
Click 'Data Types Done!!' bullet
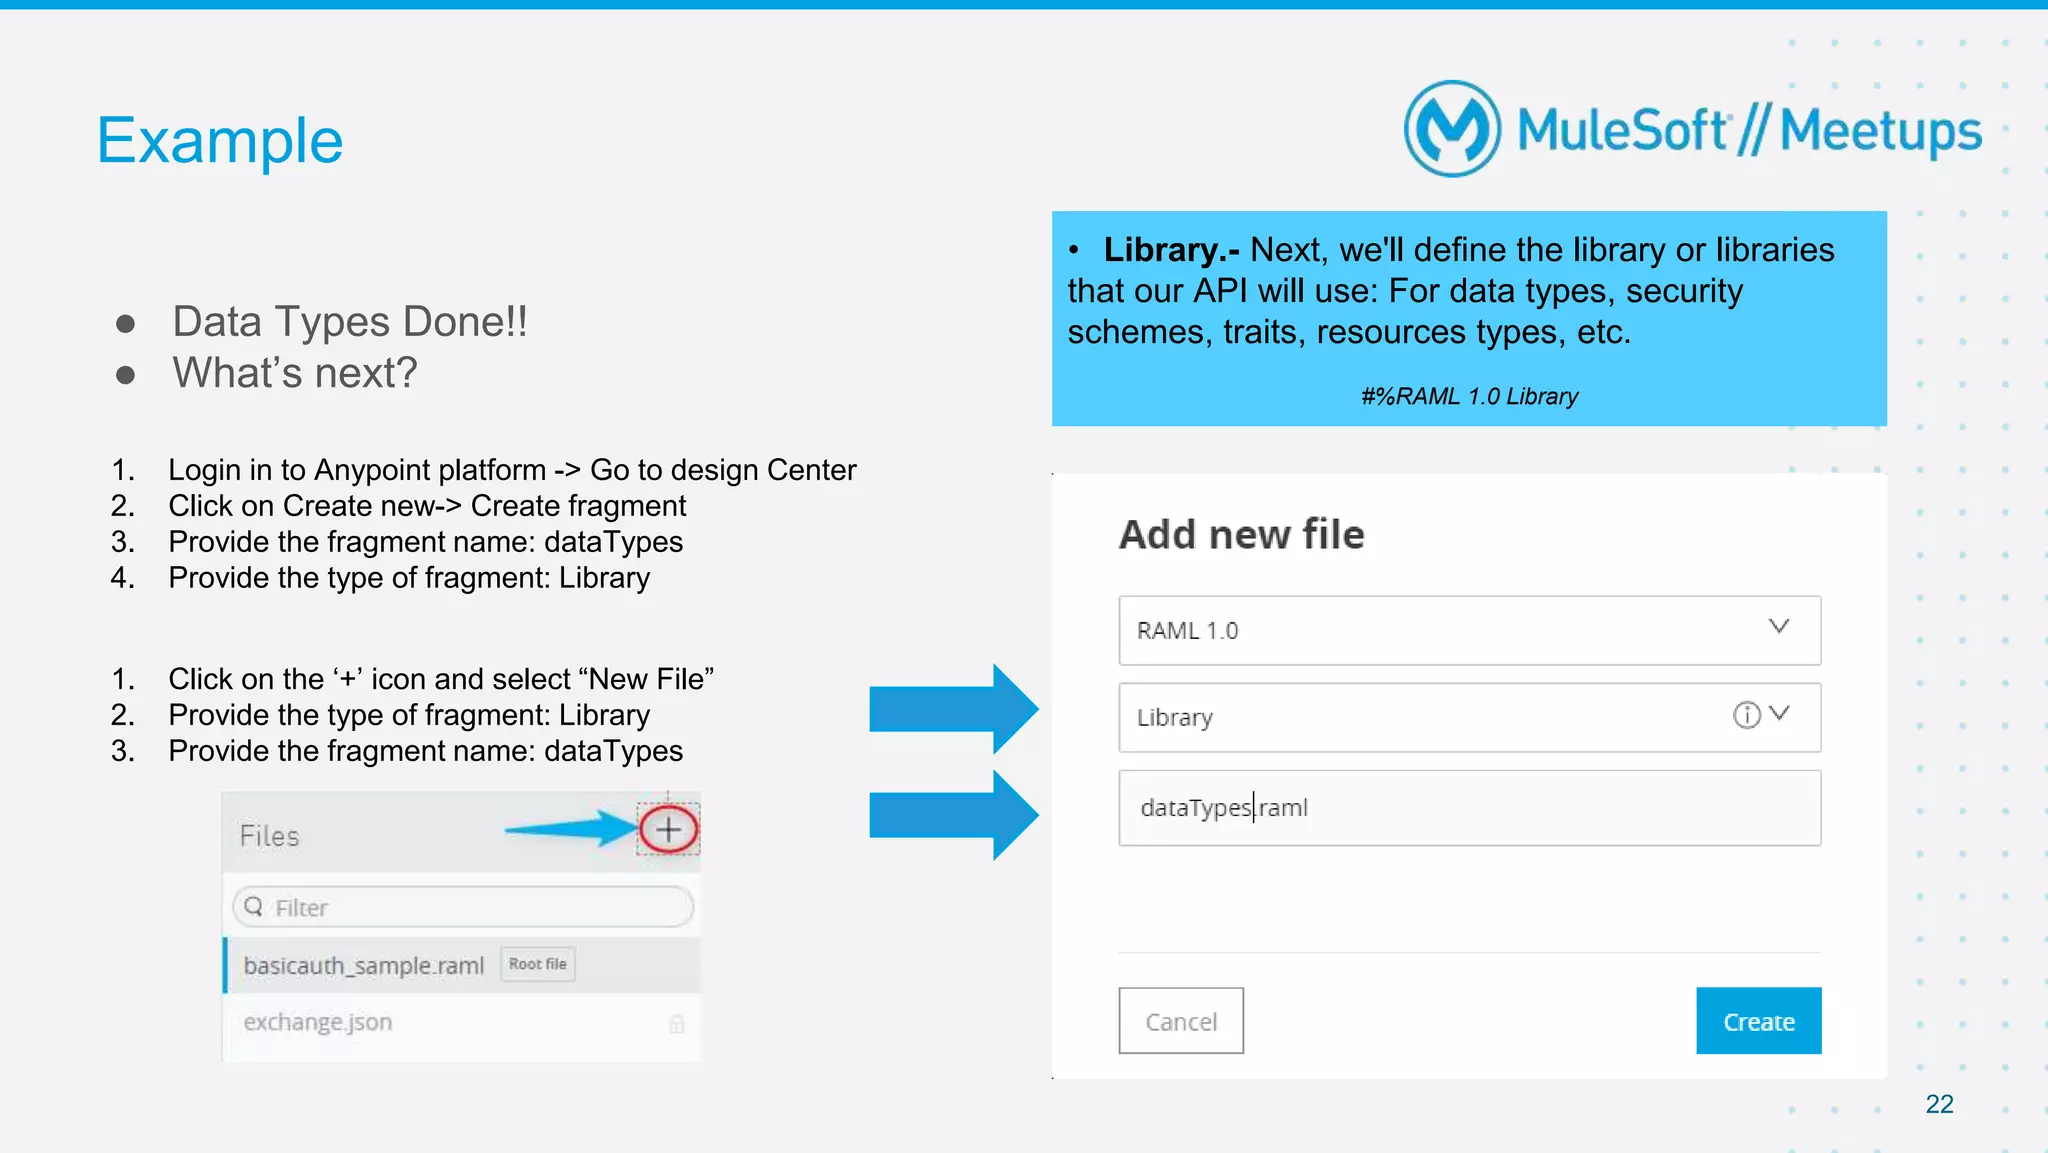(350, 321)
